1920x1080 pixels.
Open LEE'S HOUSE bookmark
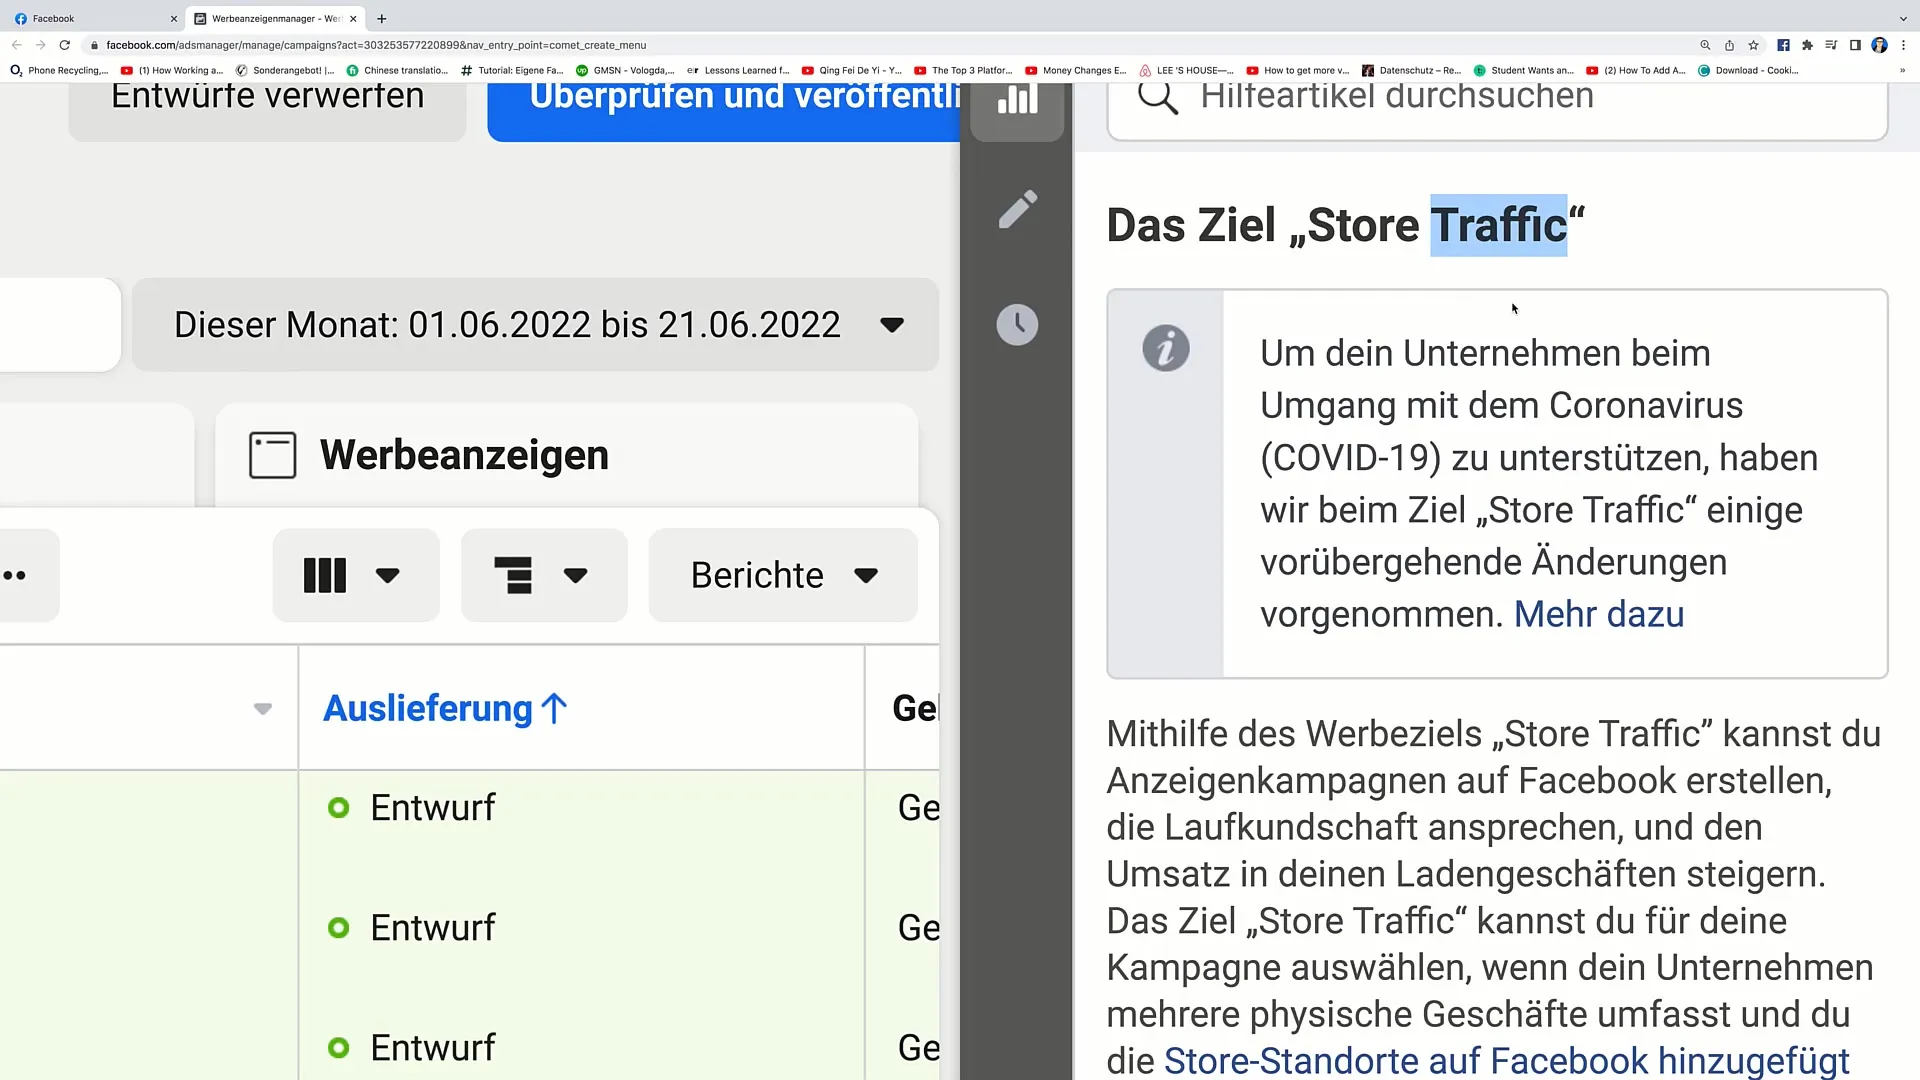1187,71
